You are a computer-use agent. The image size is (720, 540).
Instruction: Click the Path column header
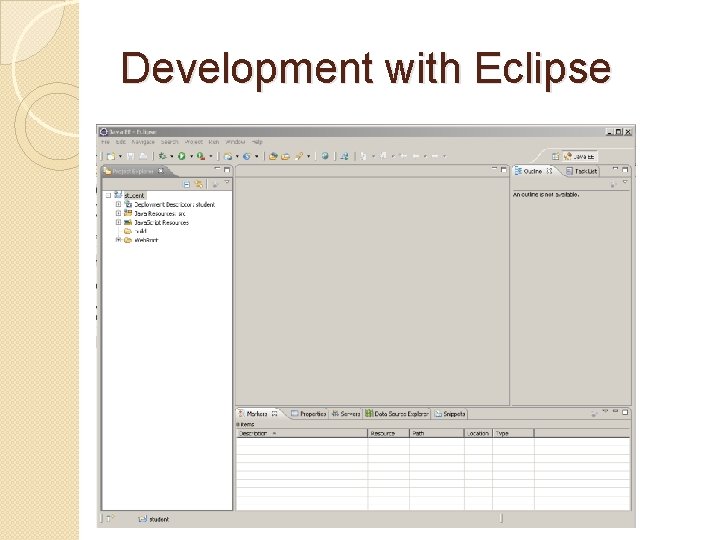point(437,433)
